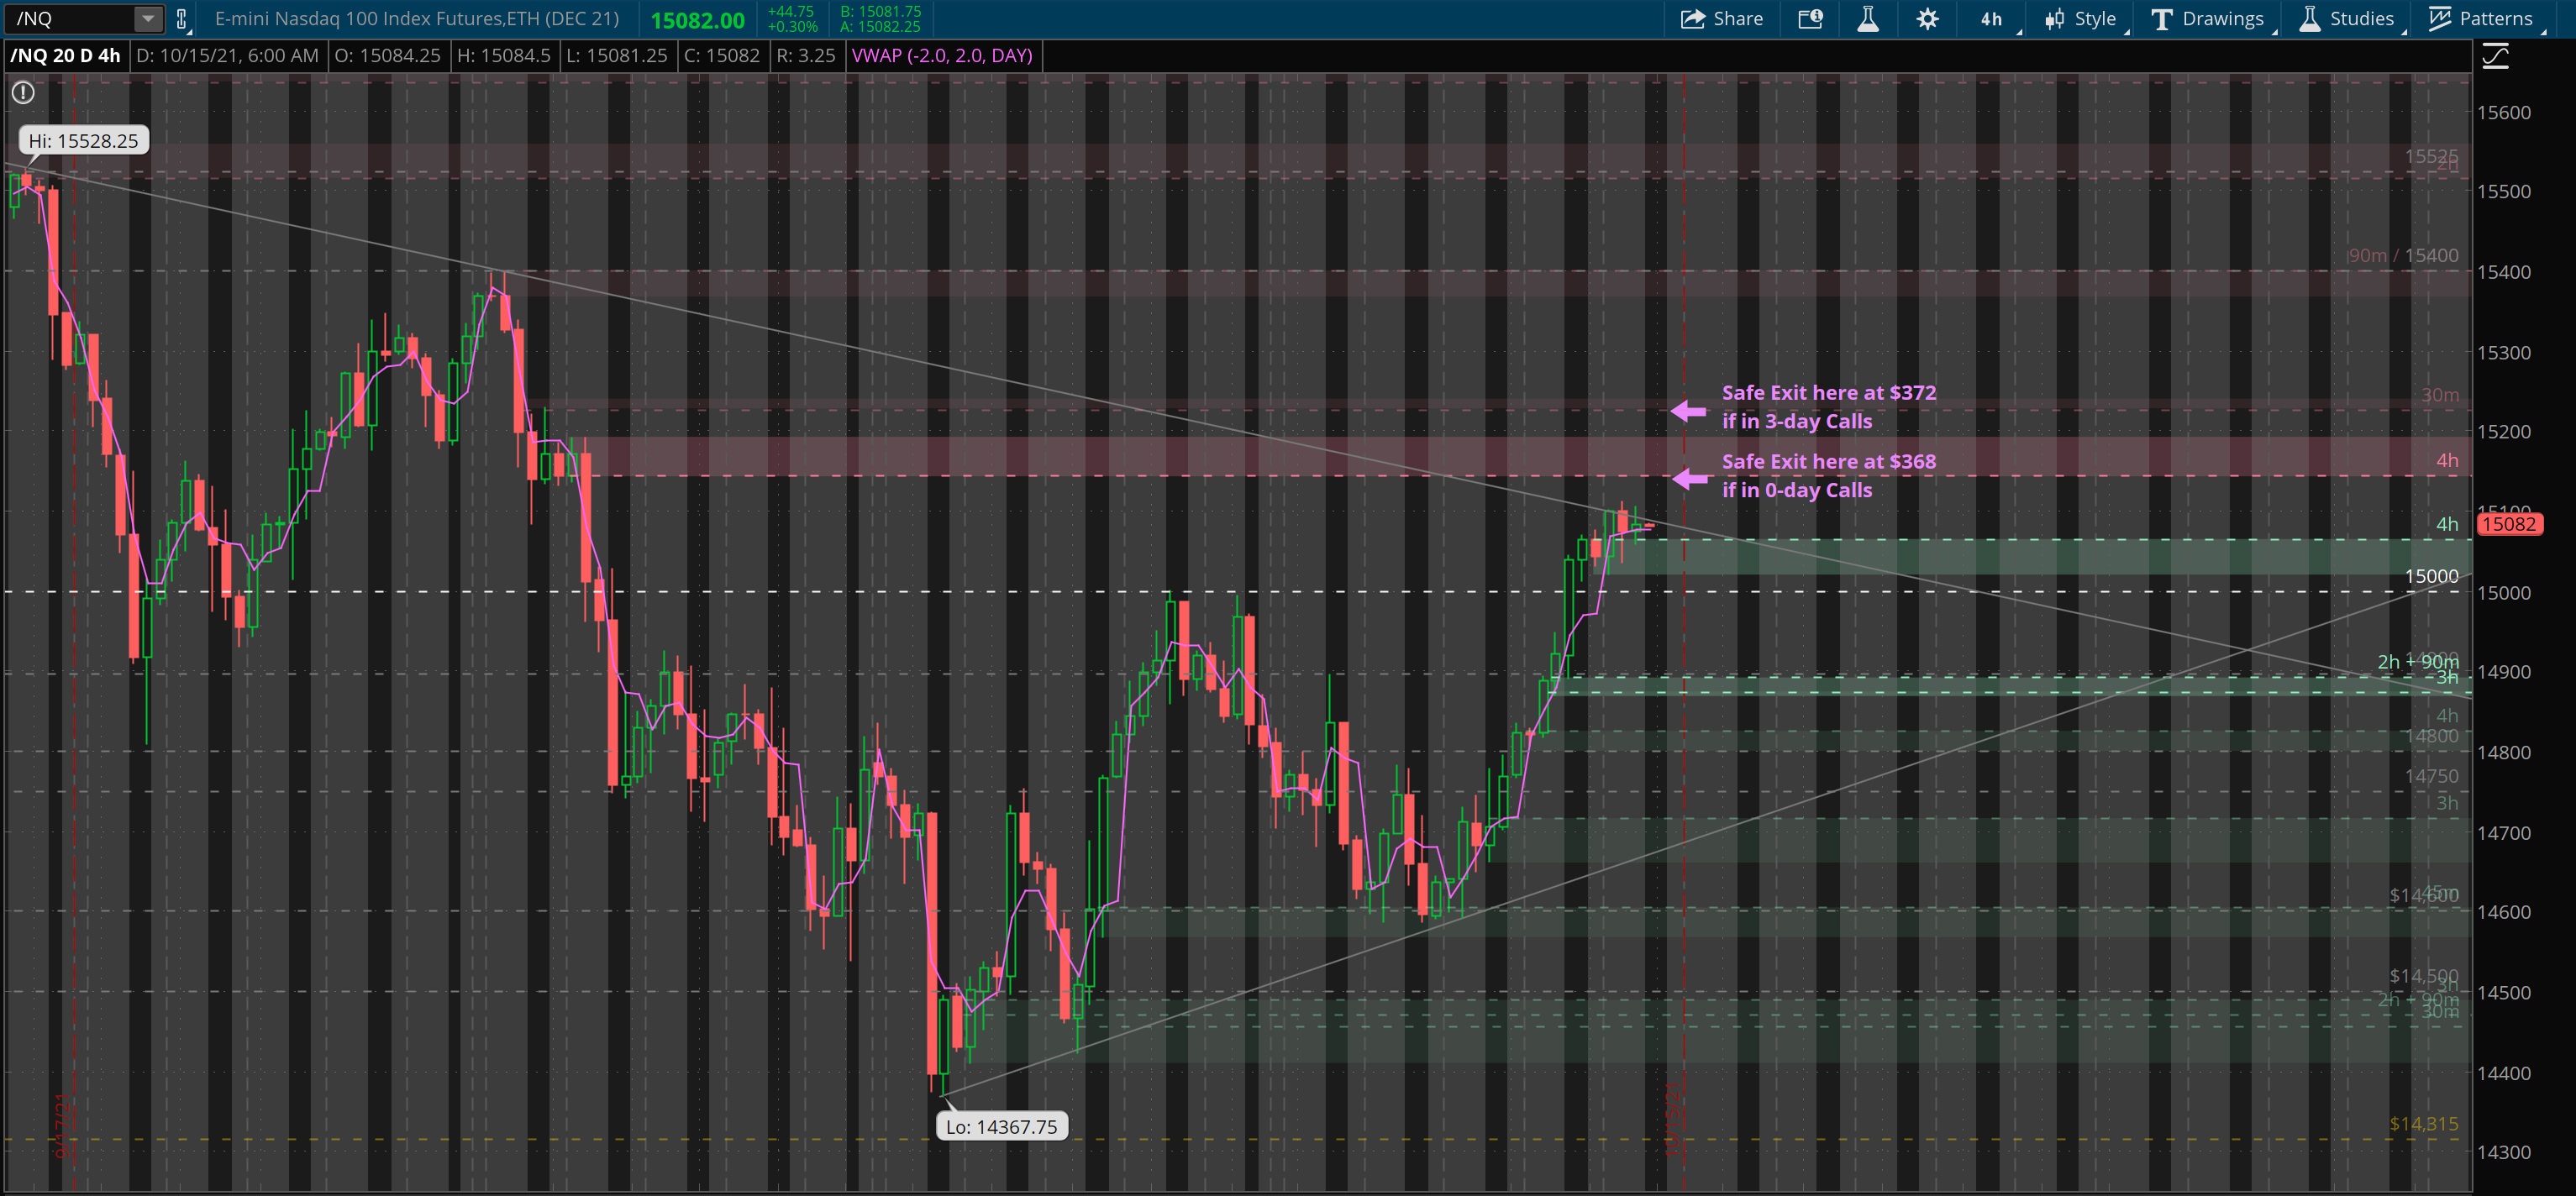Toggle the drawing set icon below Patterns
2576x1196 pixels.
(x=2495, y=57)
